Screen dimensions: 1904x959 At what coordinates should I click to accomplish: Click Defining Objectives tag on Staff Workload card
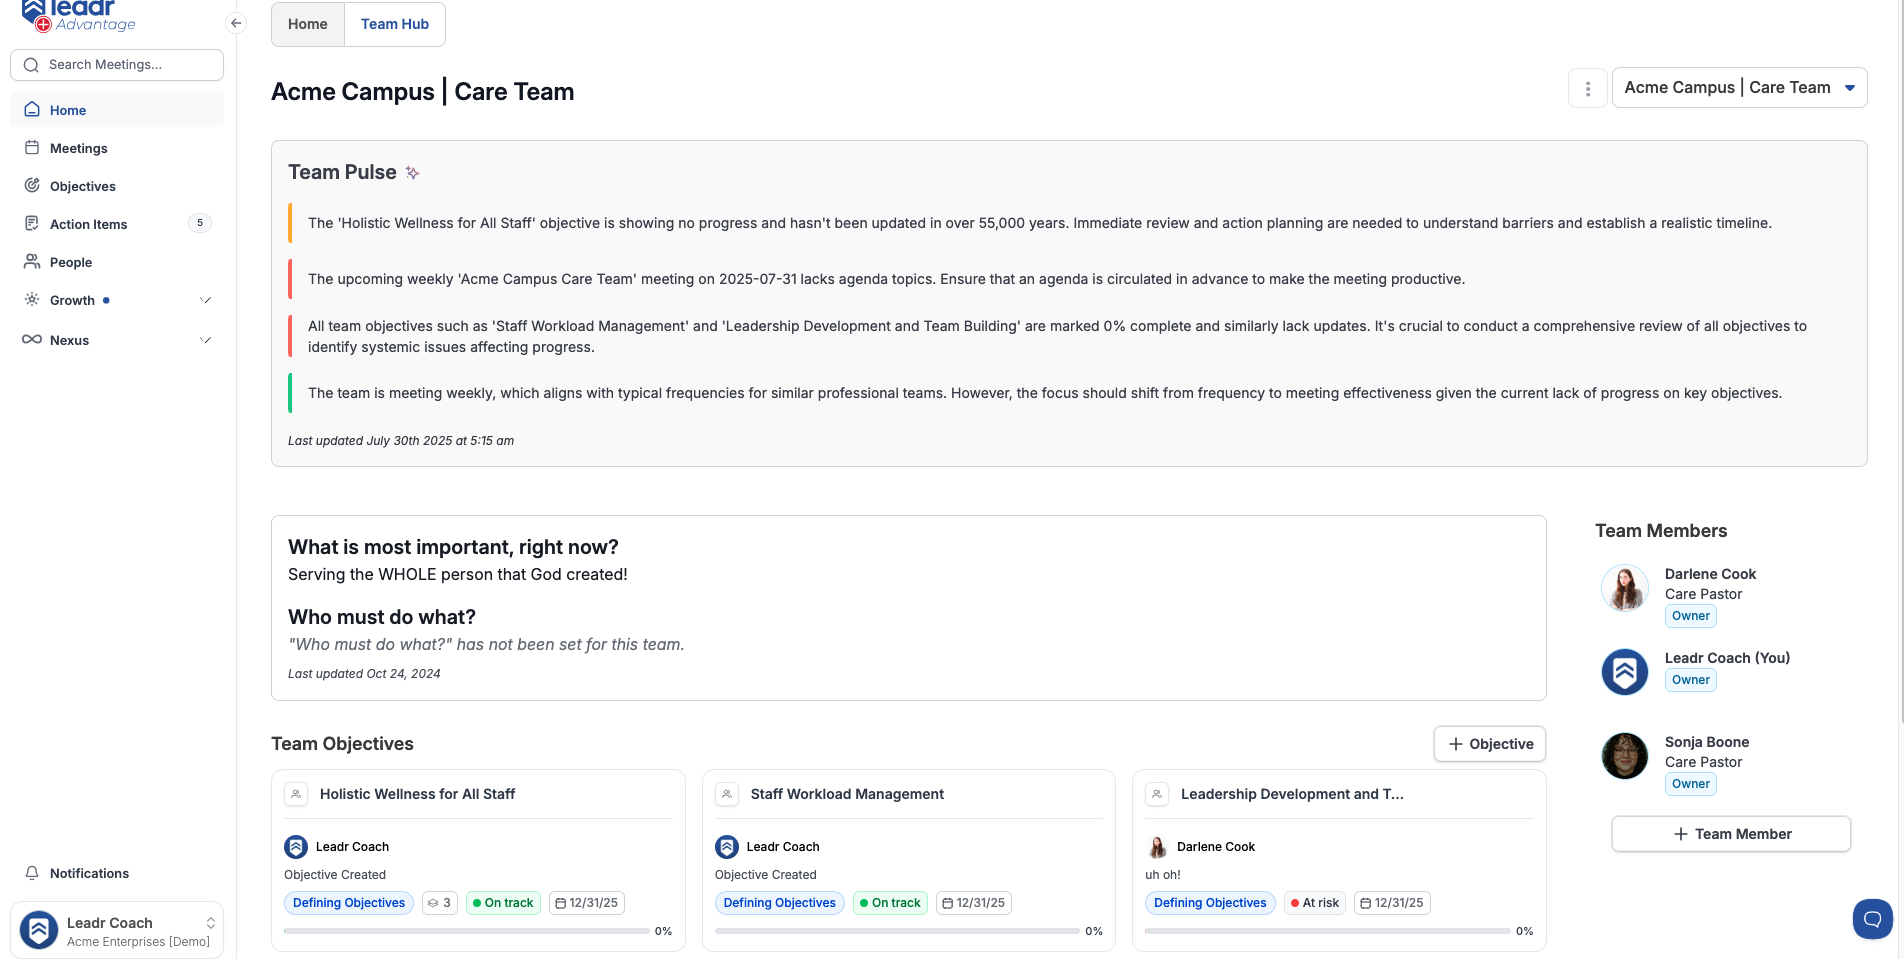tap(780, 903)
